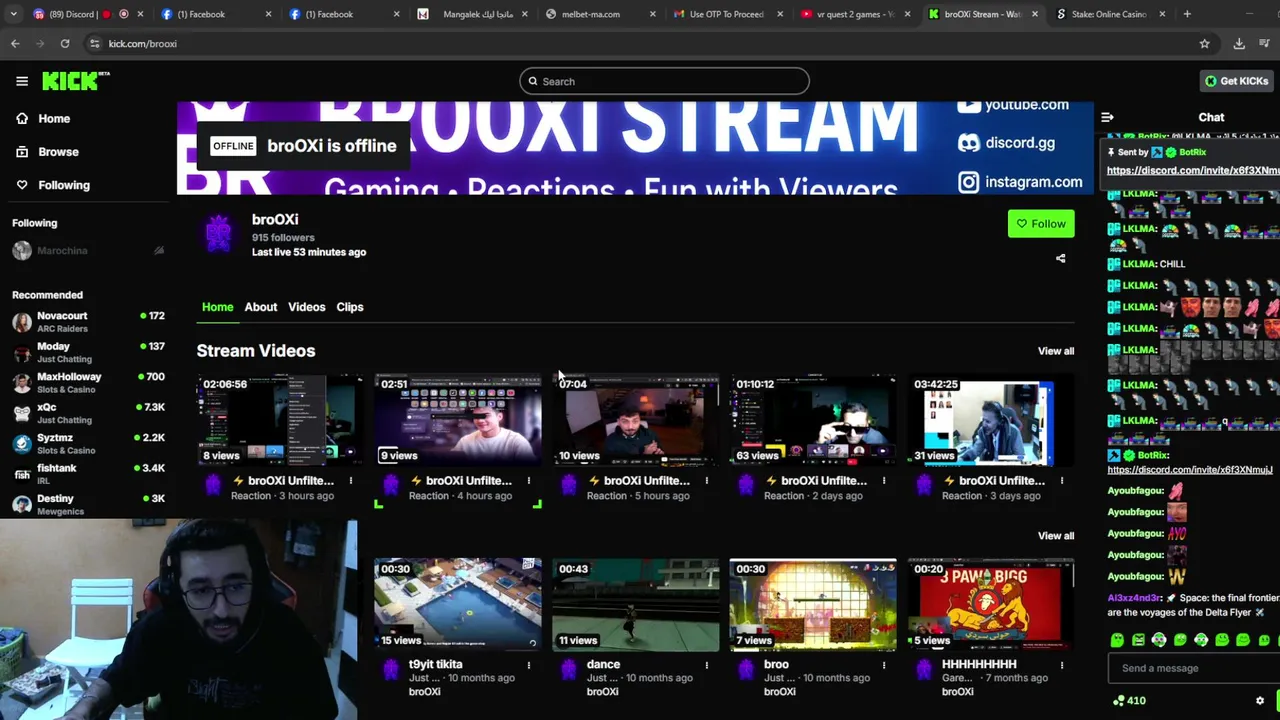The image size is (1280, 720).
Task: Click the browser address bar URL
Action: (142, 44)
